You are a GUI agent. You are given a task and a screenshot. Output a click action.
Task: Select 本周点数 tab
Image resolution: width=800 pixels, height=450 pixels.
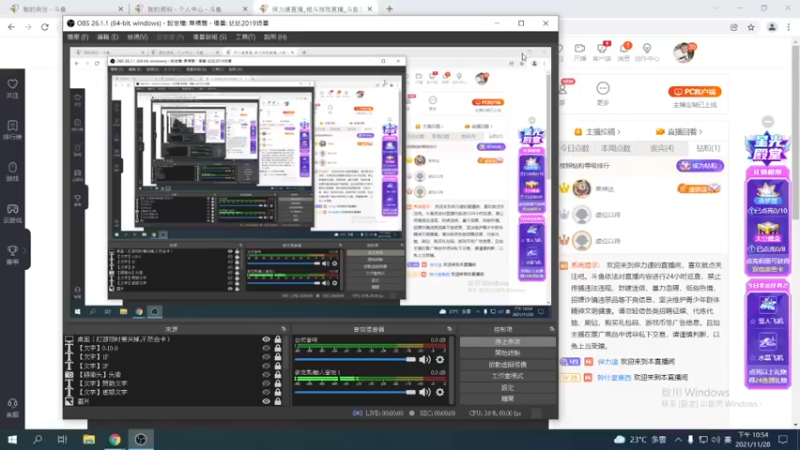click(616, 148)
